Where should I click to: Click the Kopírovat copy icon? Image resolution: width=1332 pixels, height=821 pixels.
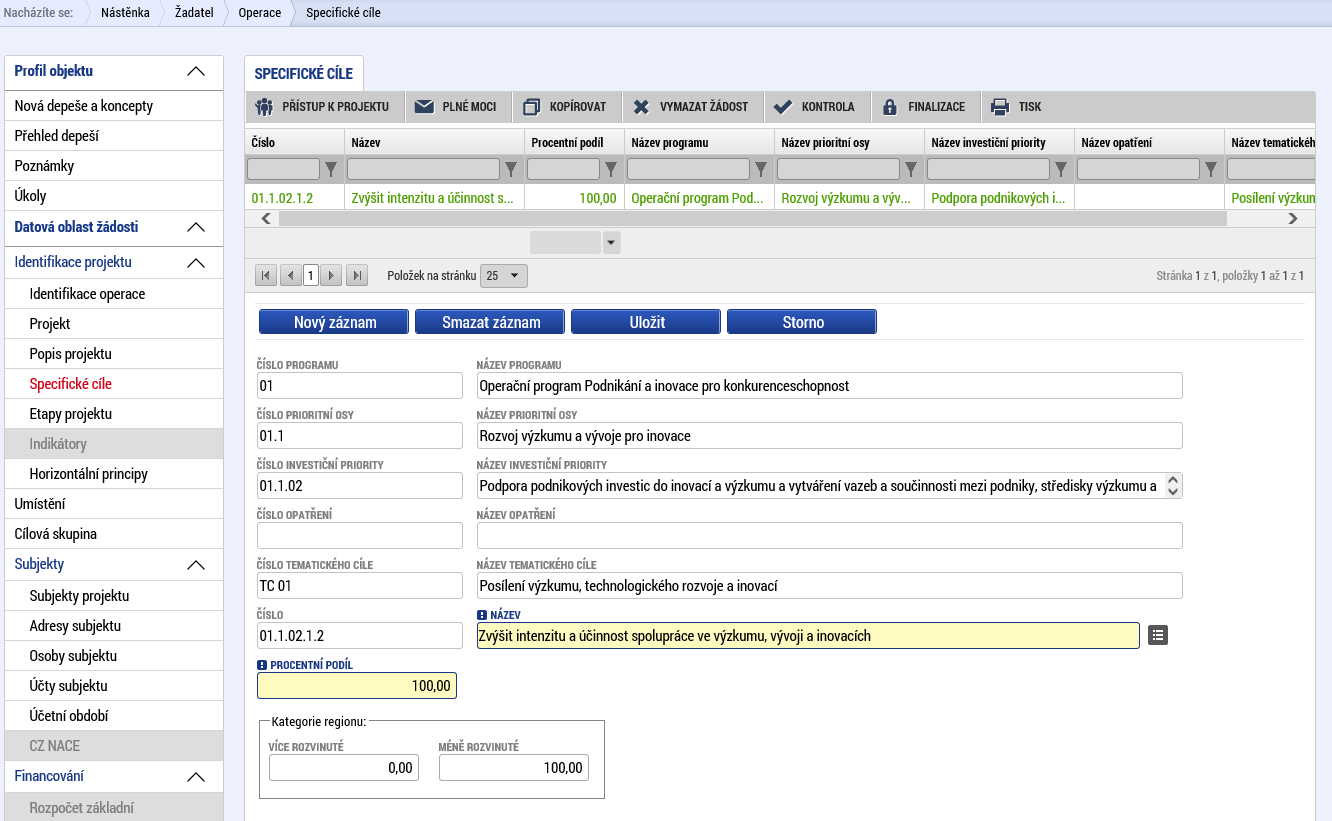(531, 107)
